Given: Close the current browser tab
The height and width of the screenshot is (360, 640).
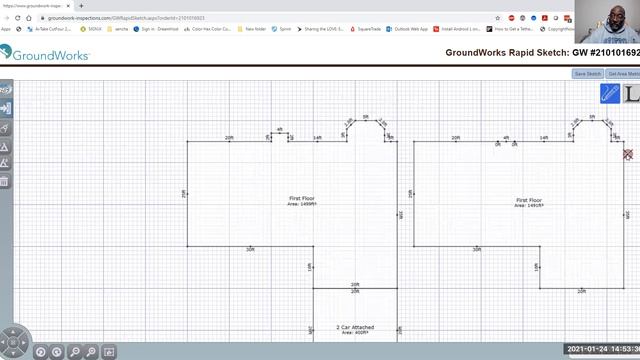Looking at the screenshot, I should [68, 6].
